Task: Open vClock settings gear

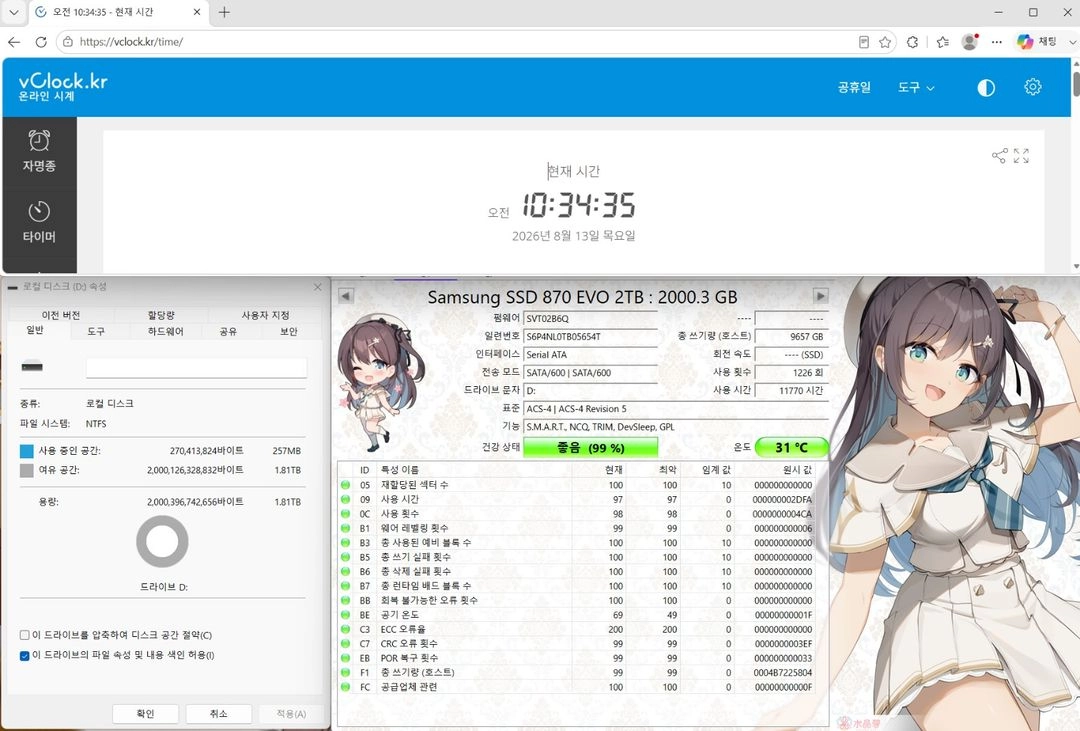Action: (x=1032, y=87)
